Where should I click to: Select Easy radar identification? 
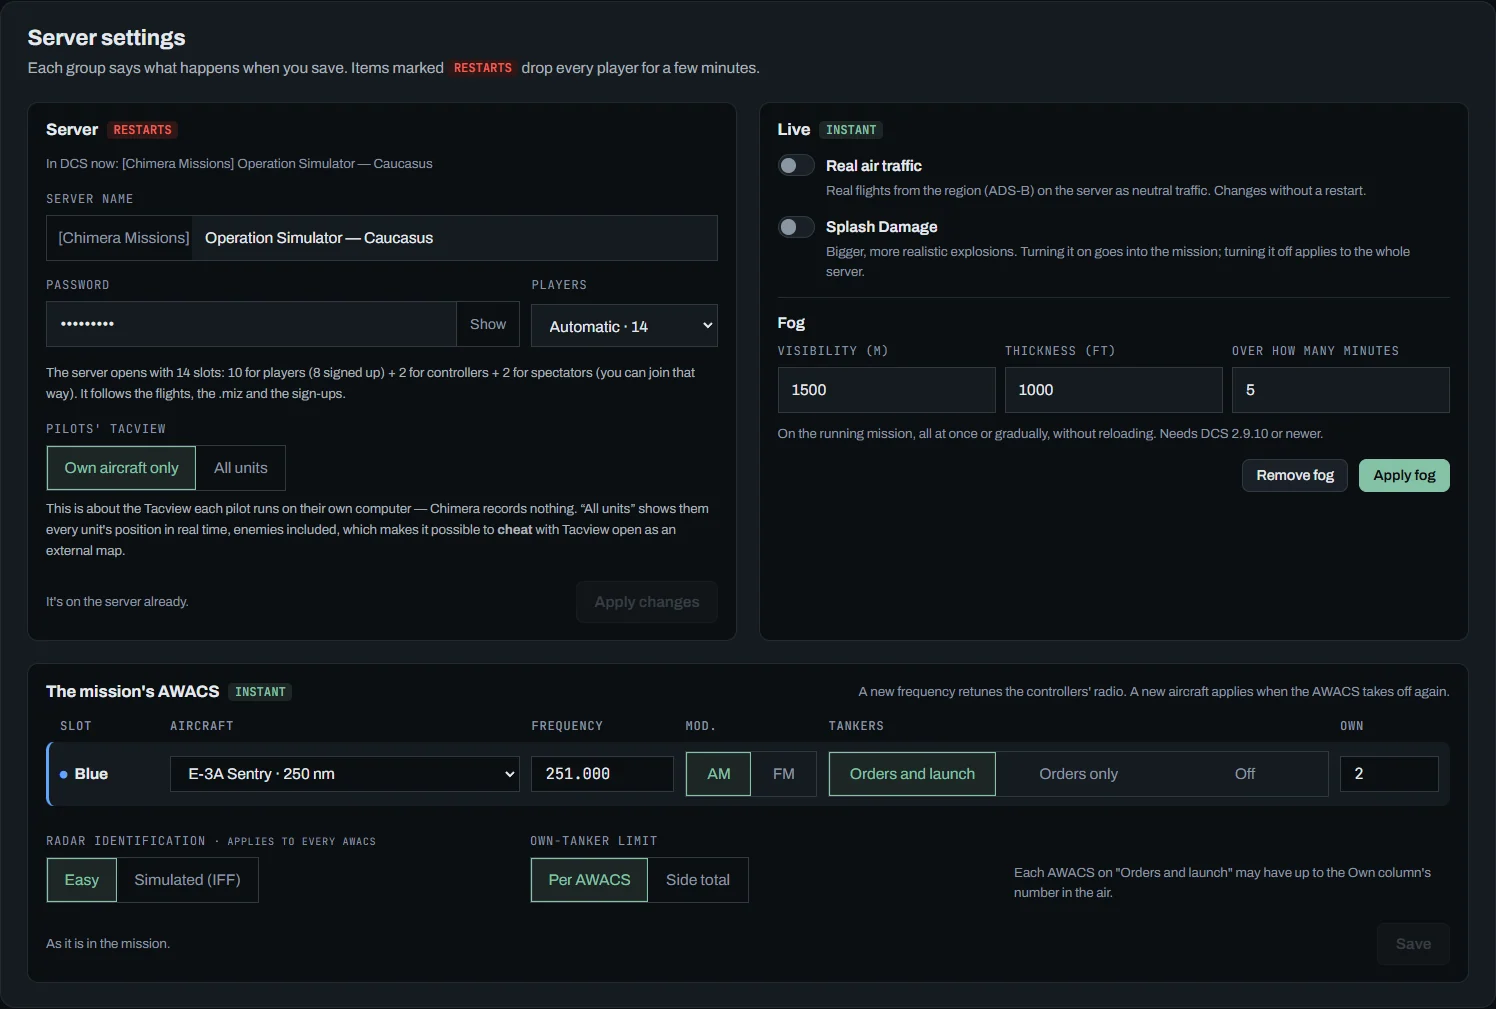pos(82,880)
